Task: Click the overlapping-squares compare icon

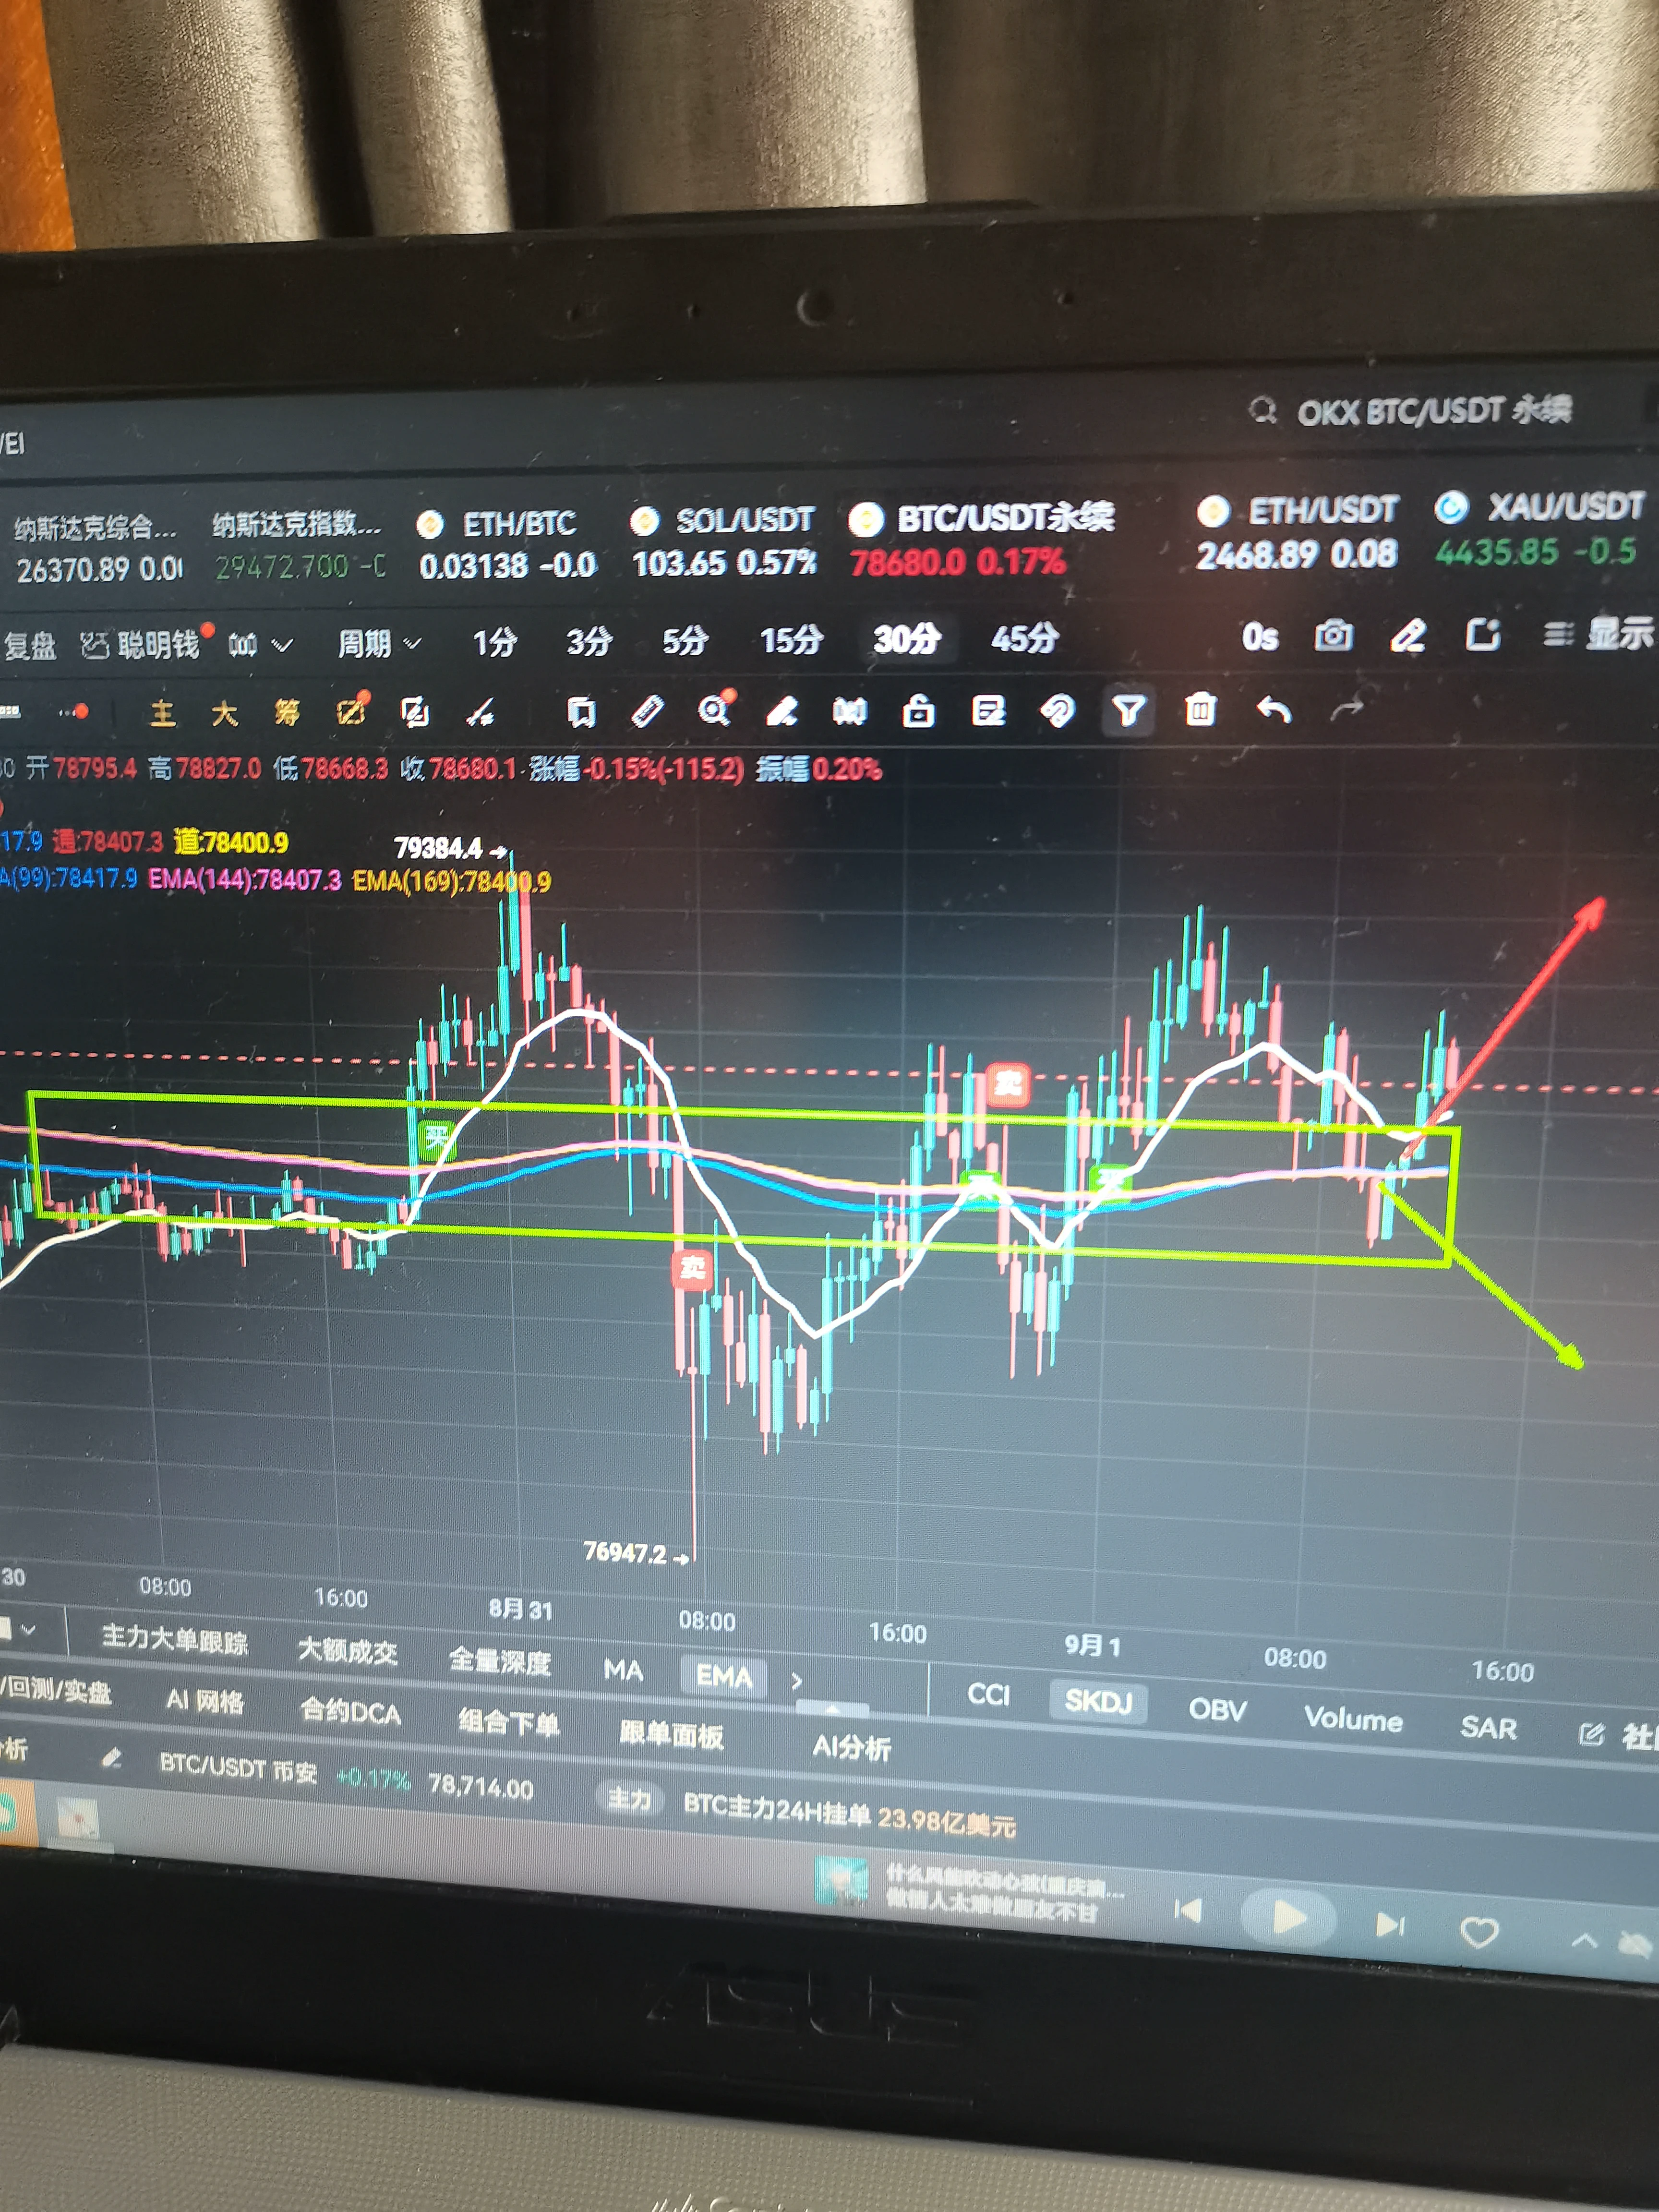Action: 415,712
